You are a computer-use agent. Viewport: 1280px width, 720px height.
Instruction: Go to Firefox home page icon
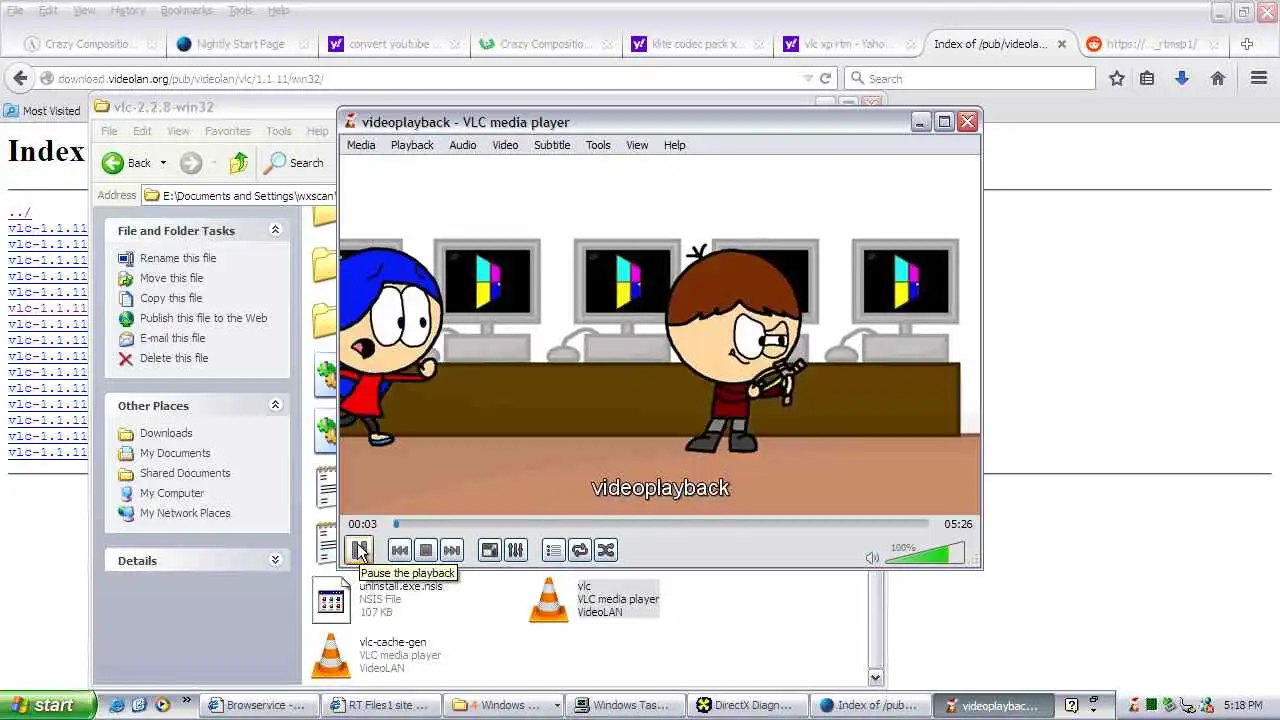[x=1218, y=78]
